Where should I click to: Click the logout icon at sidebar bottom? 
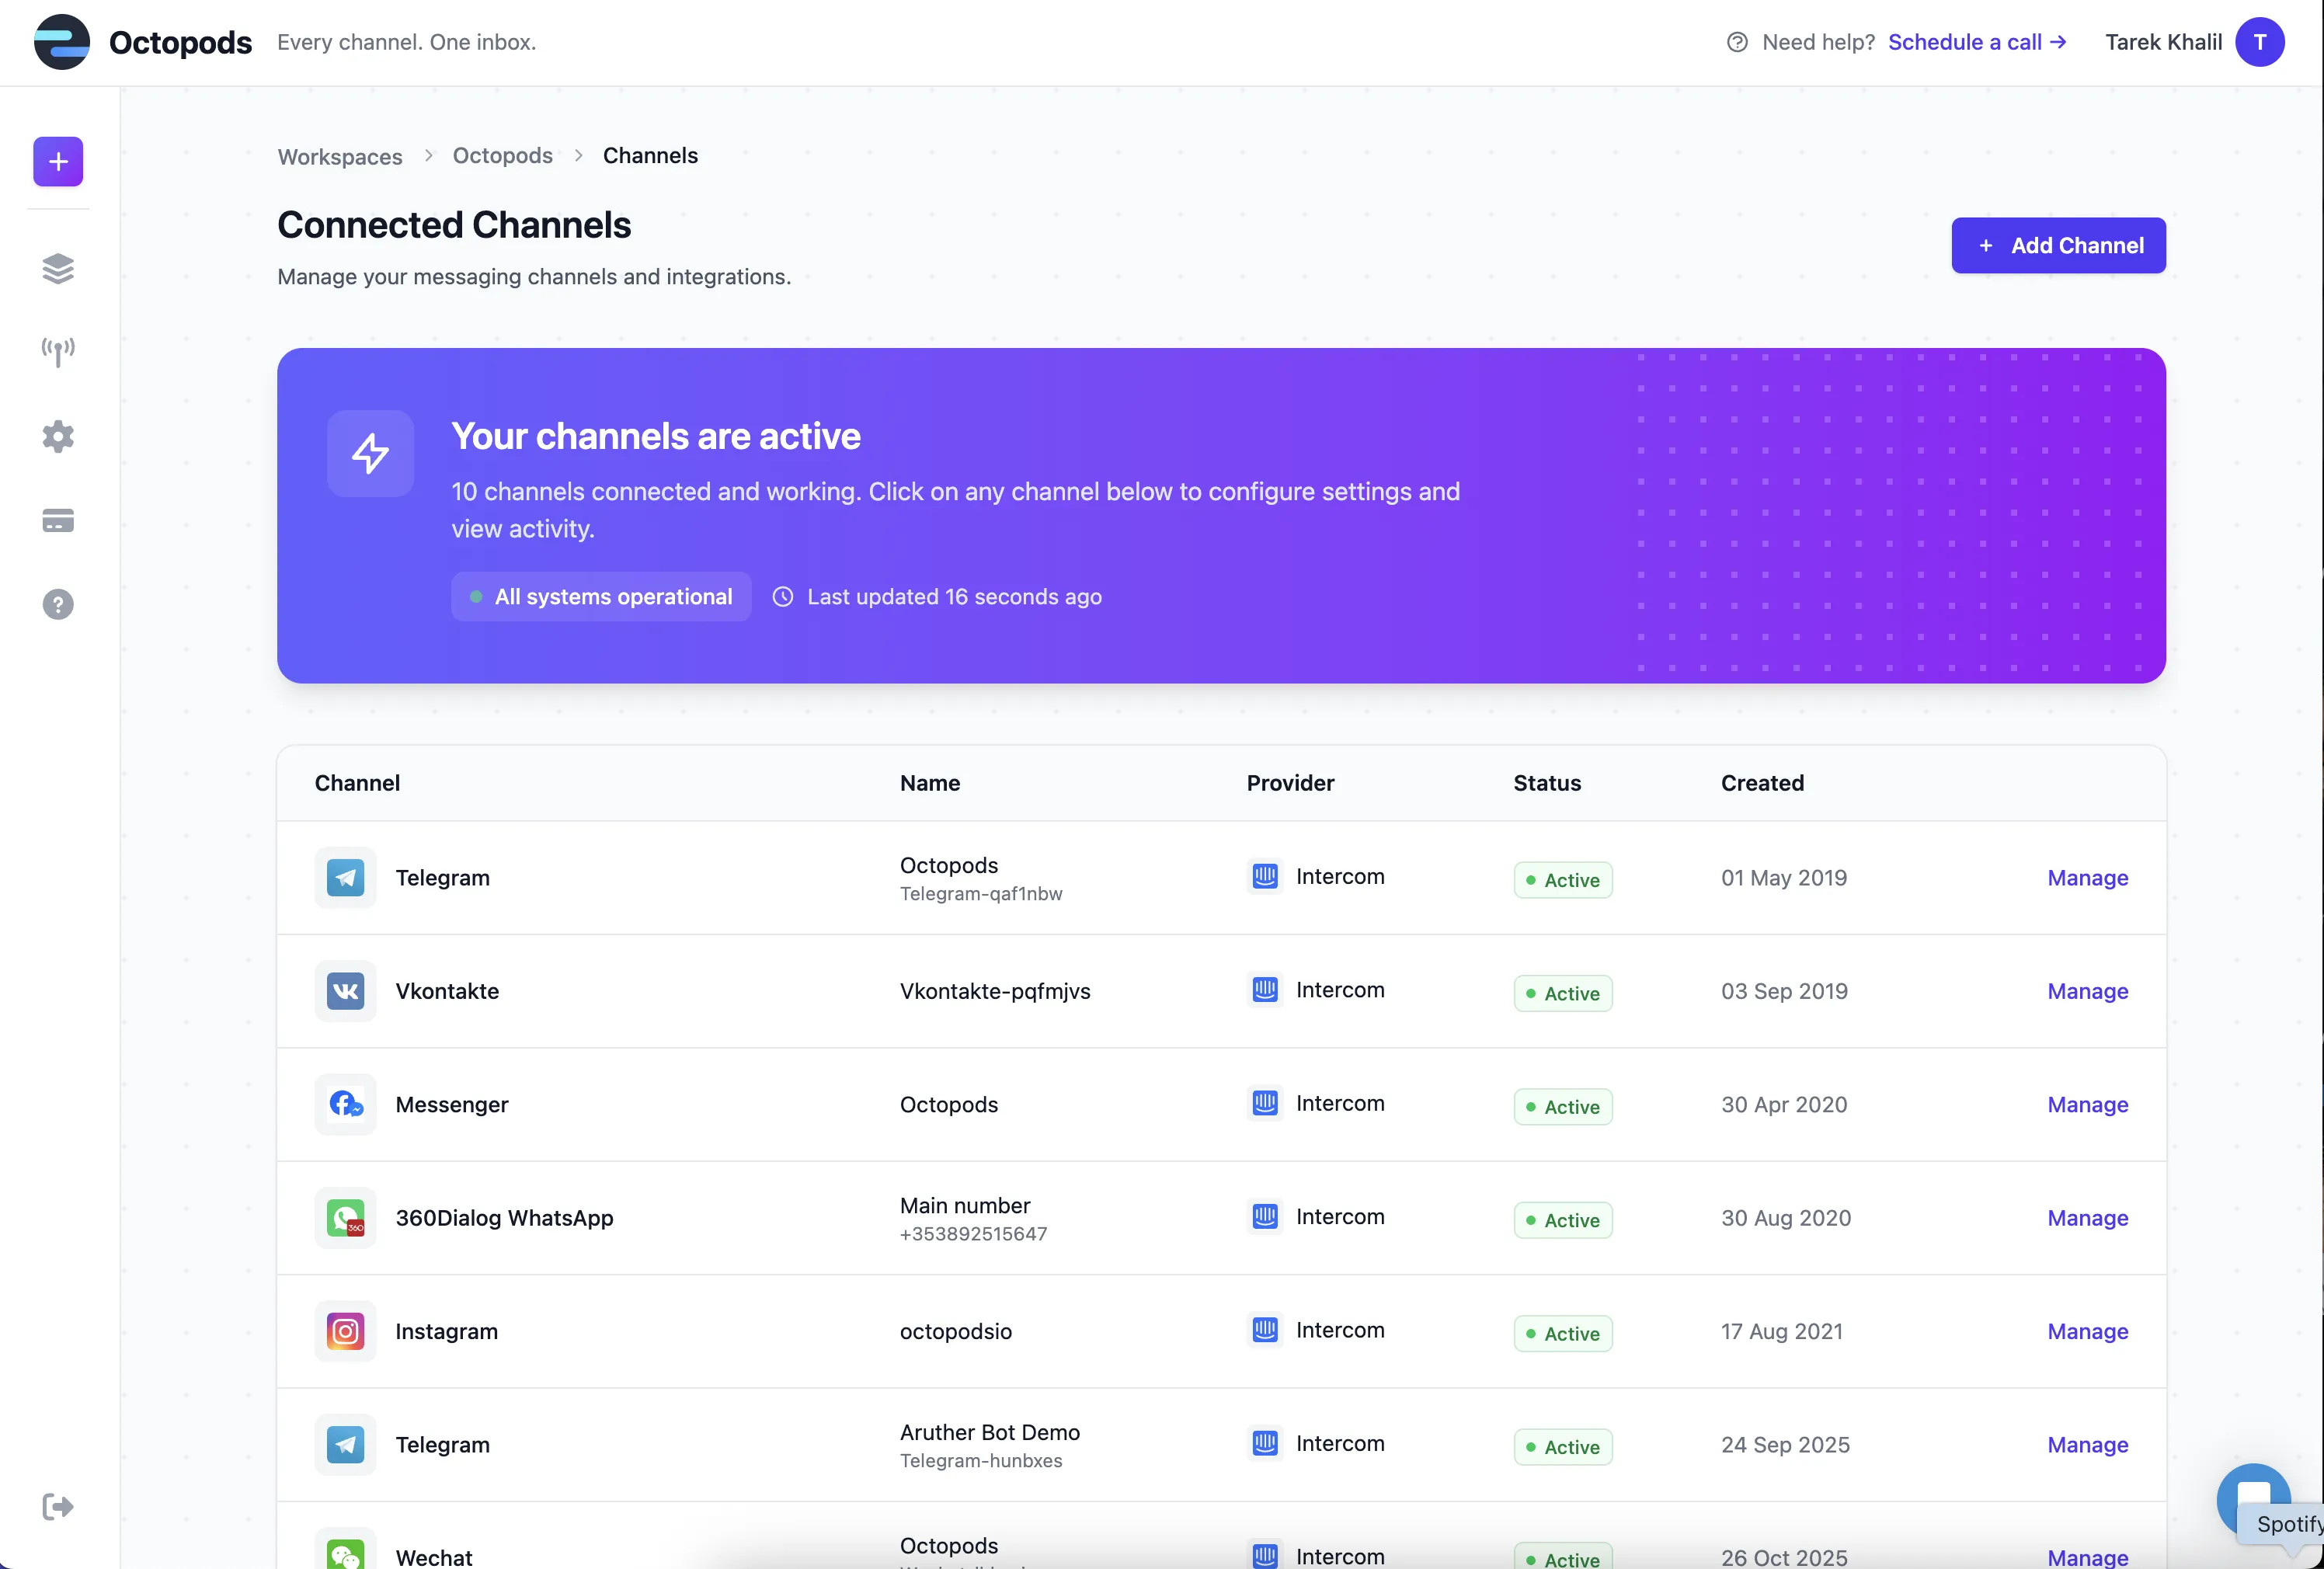tap(58, 1506)
